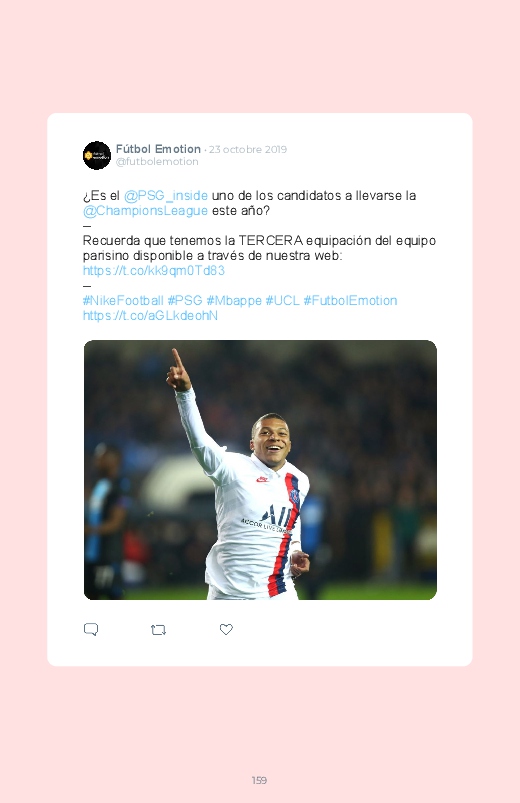Follow the https://t.co/kk9qm0Td83 link
Image resolution: width=520 pixels, height=803 pixels.
coord(154,270)
